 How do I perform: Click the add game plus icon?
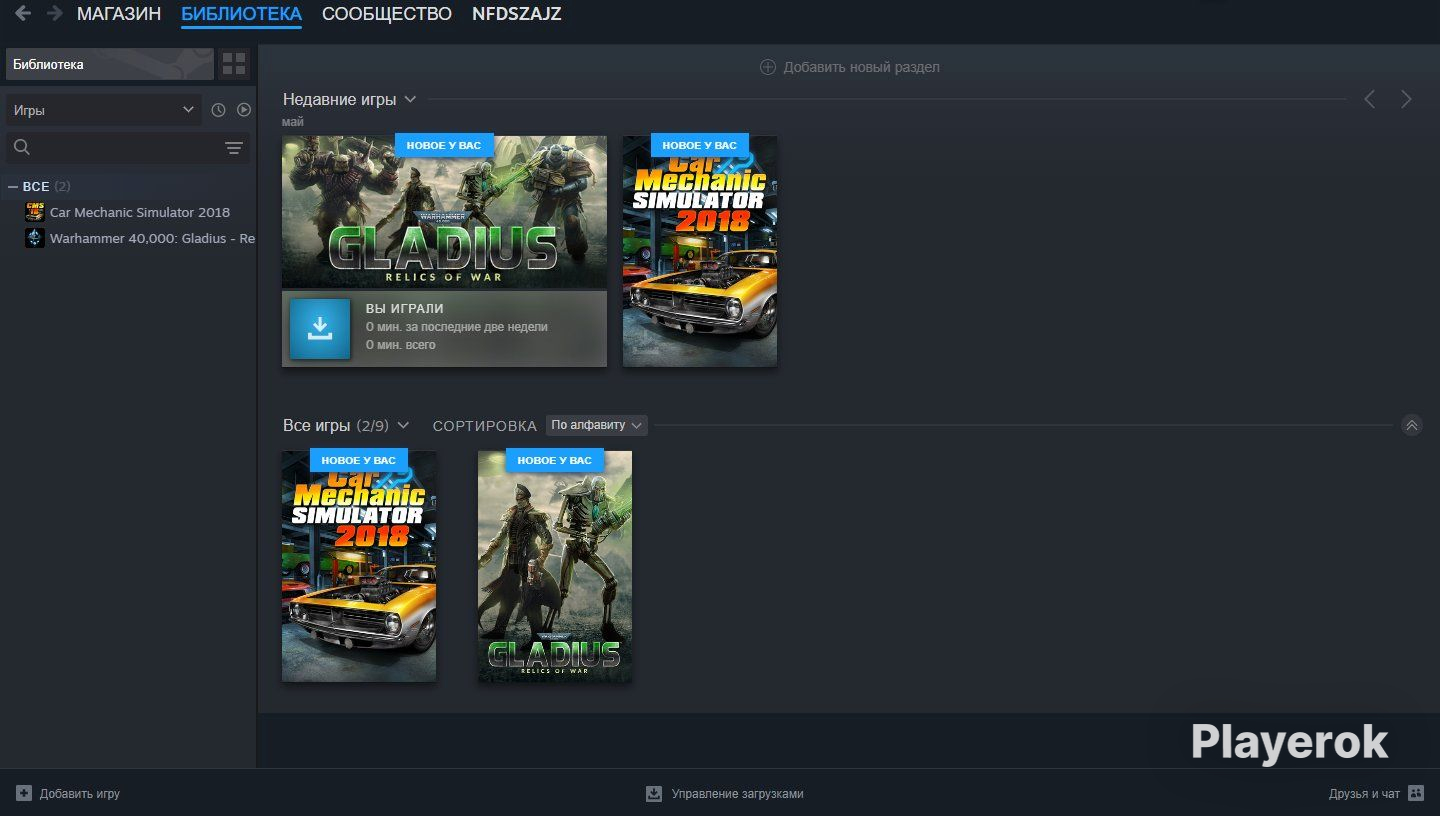tap(24, 793)
